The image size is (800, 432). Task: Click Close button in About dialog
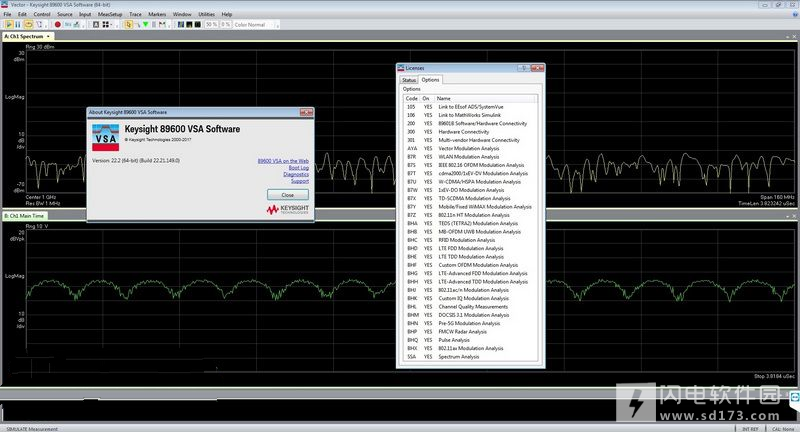point(288,195)
